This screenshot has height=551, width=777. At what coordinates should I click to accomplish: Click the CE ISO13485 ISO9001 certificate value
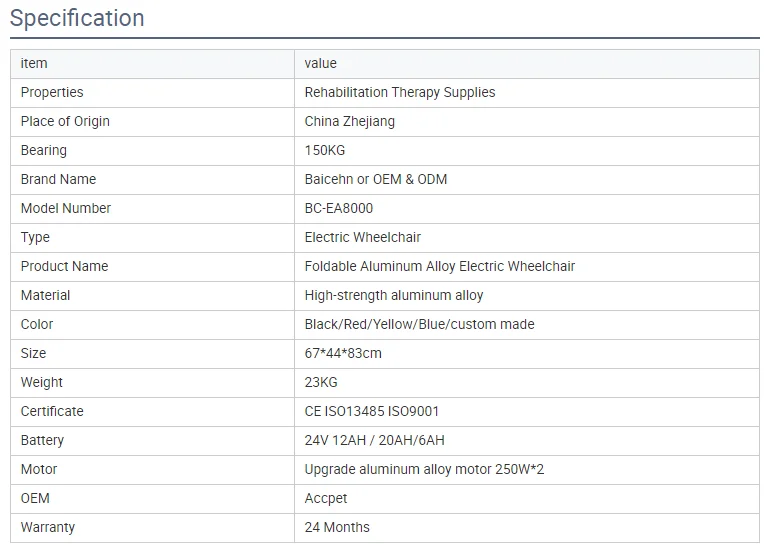(x=371, y=411)
